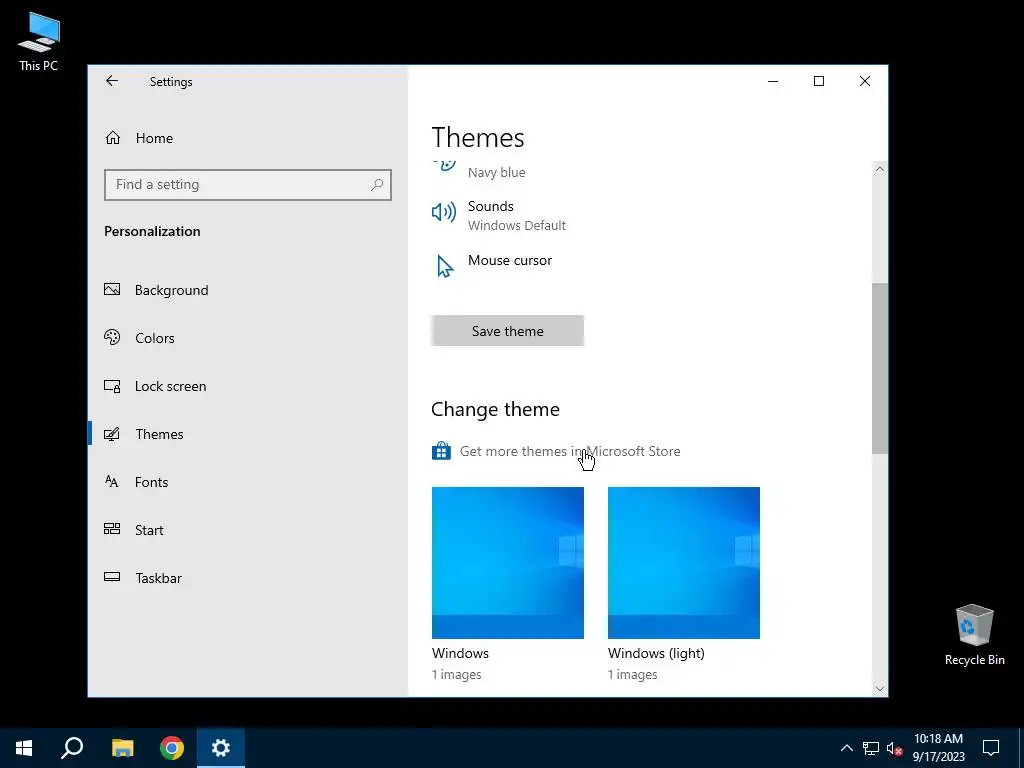This screenshot has width=1024, height=768.
Task: Click the Themes brush icon in sidebar
Action: (x=112, y=434)
